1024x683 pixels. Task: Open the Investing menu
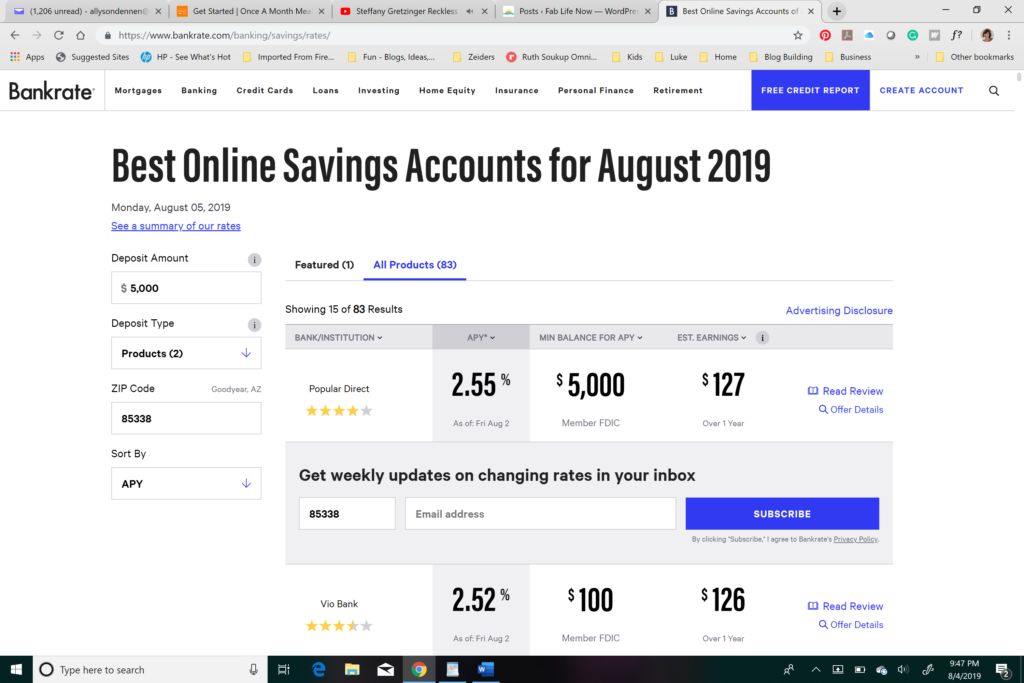[x=379, y=91]
